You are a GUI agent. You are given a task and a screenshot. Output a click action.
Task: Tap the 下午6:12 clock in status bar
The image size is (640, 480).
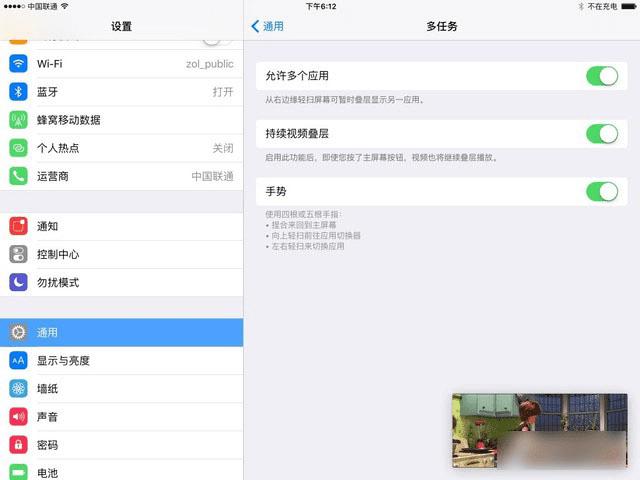pyautogui.click(x=321, y=7)
